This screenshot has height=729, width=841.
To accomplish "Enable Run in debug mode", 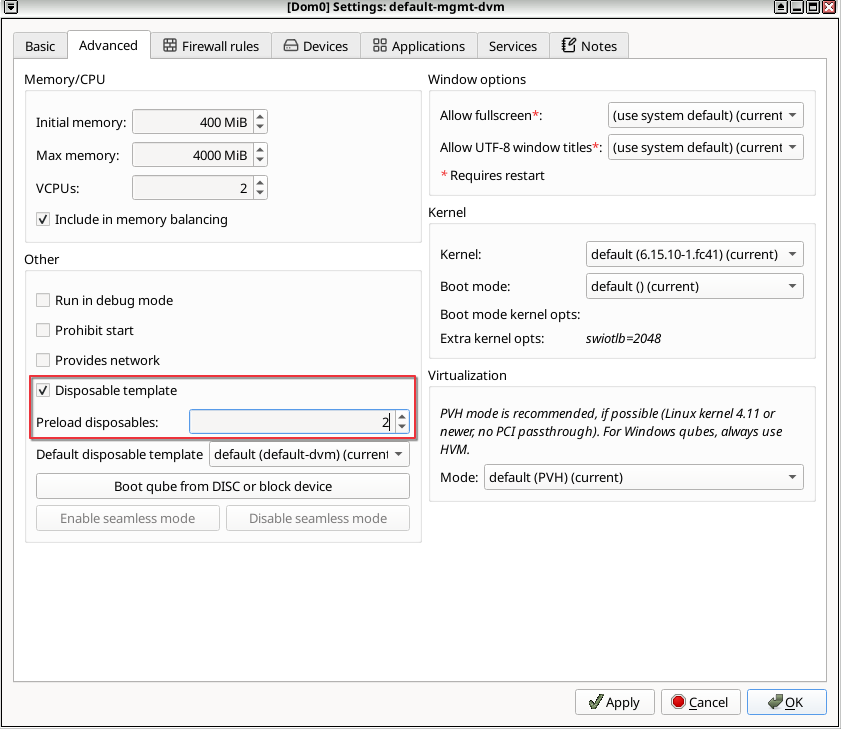I will 42,300.
